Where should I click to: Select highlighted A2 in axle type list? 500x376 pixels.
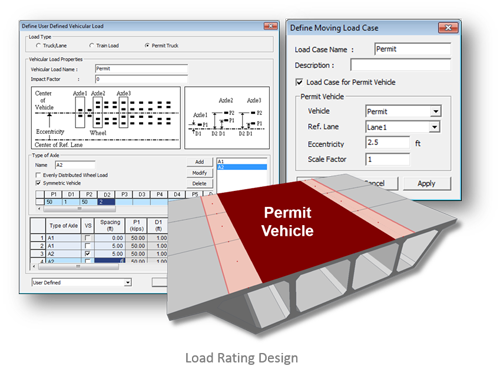click(x=242, y=167)
